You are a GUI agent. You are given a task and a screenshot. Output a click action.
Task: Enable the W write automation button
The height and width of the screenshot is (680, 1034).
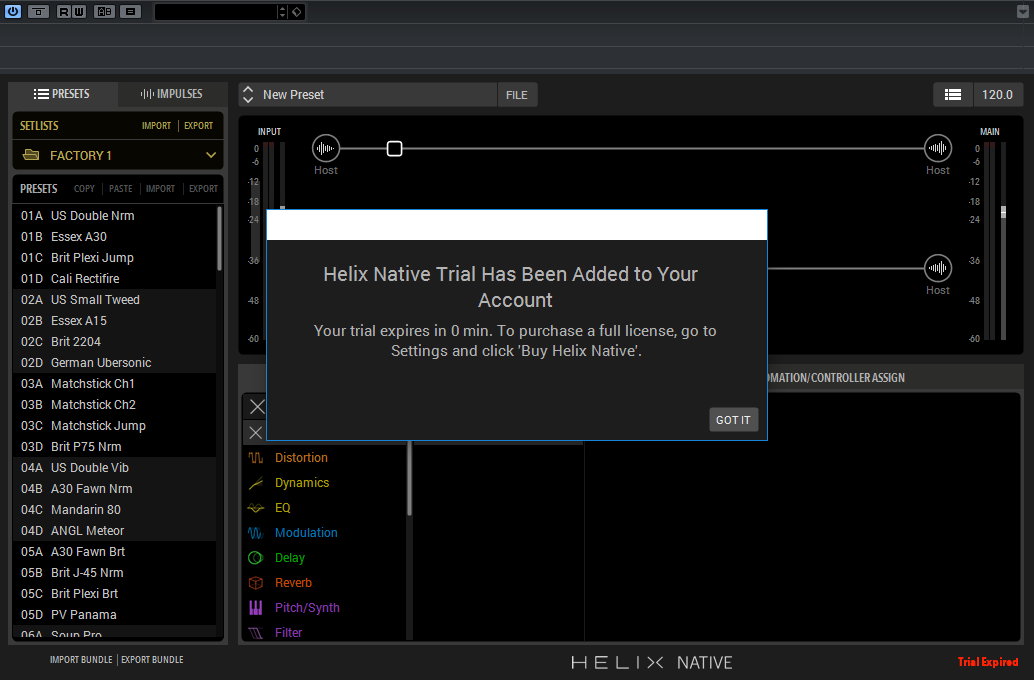(79, 11)
